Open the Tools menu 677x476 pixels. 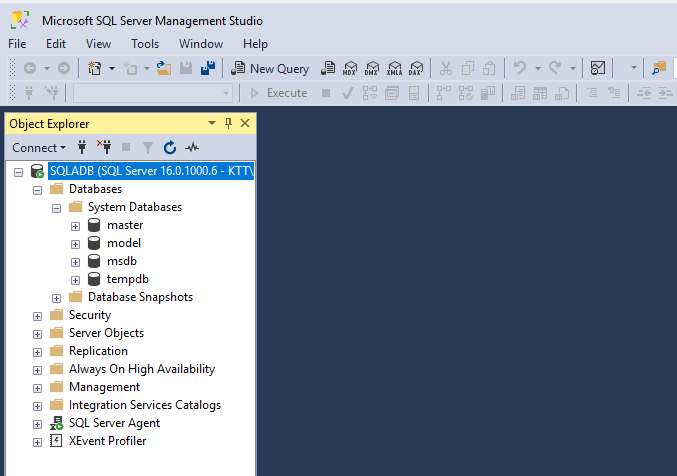(x=145, y=44)
